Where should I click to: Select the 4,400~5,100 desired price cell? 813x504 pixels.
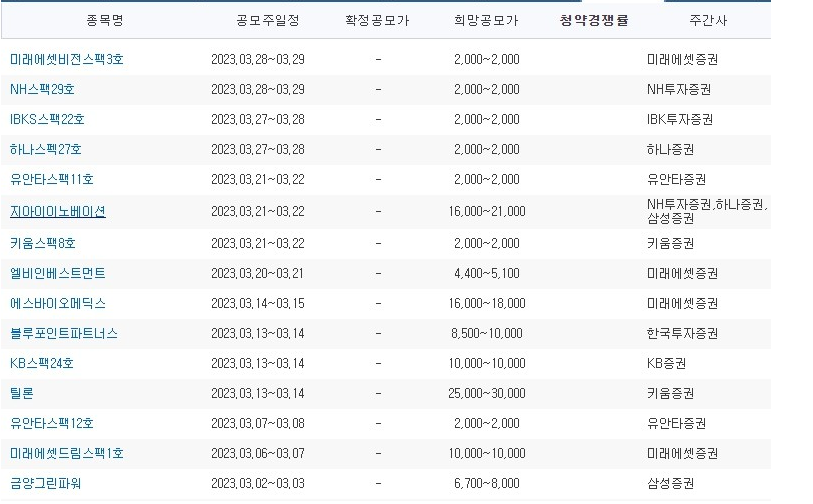pyautogui.click(x=487, y=274)
